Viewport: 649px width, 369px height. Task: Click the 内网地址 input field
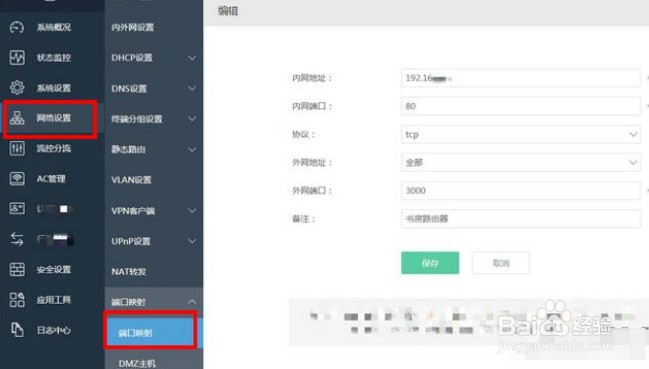[x=521, y=78]
